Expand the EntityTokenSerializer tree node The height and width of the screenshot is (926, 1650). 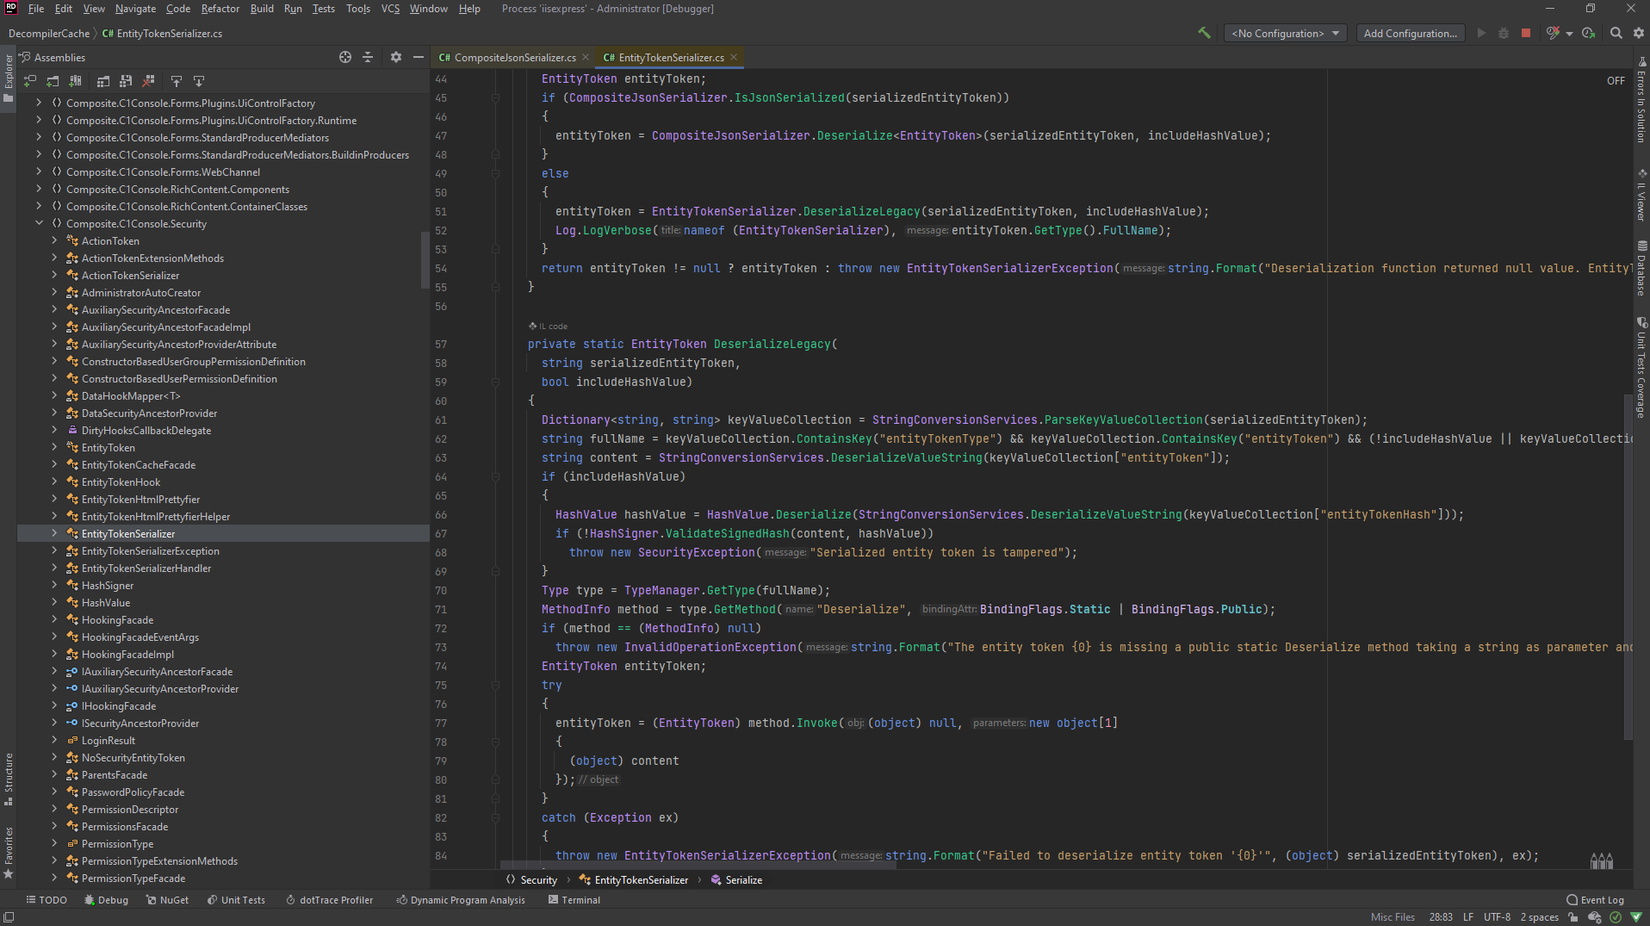click(55, 534)
